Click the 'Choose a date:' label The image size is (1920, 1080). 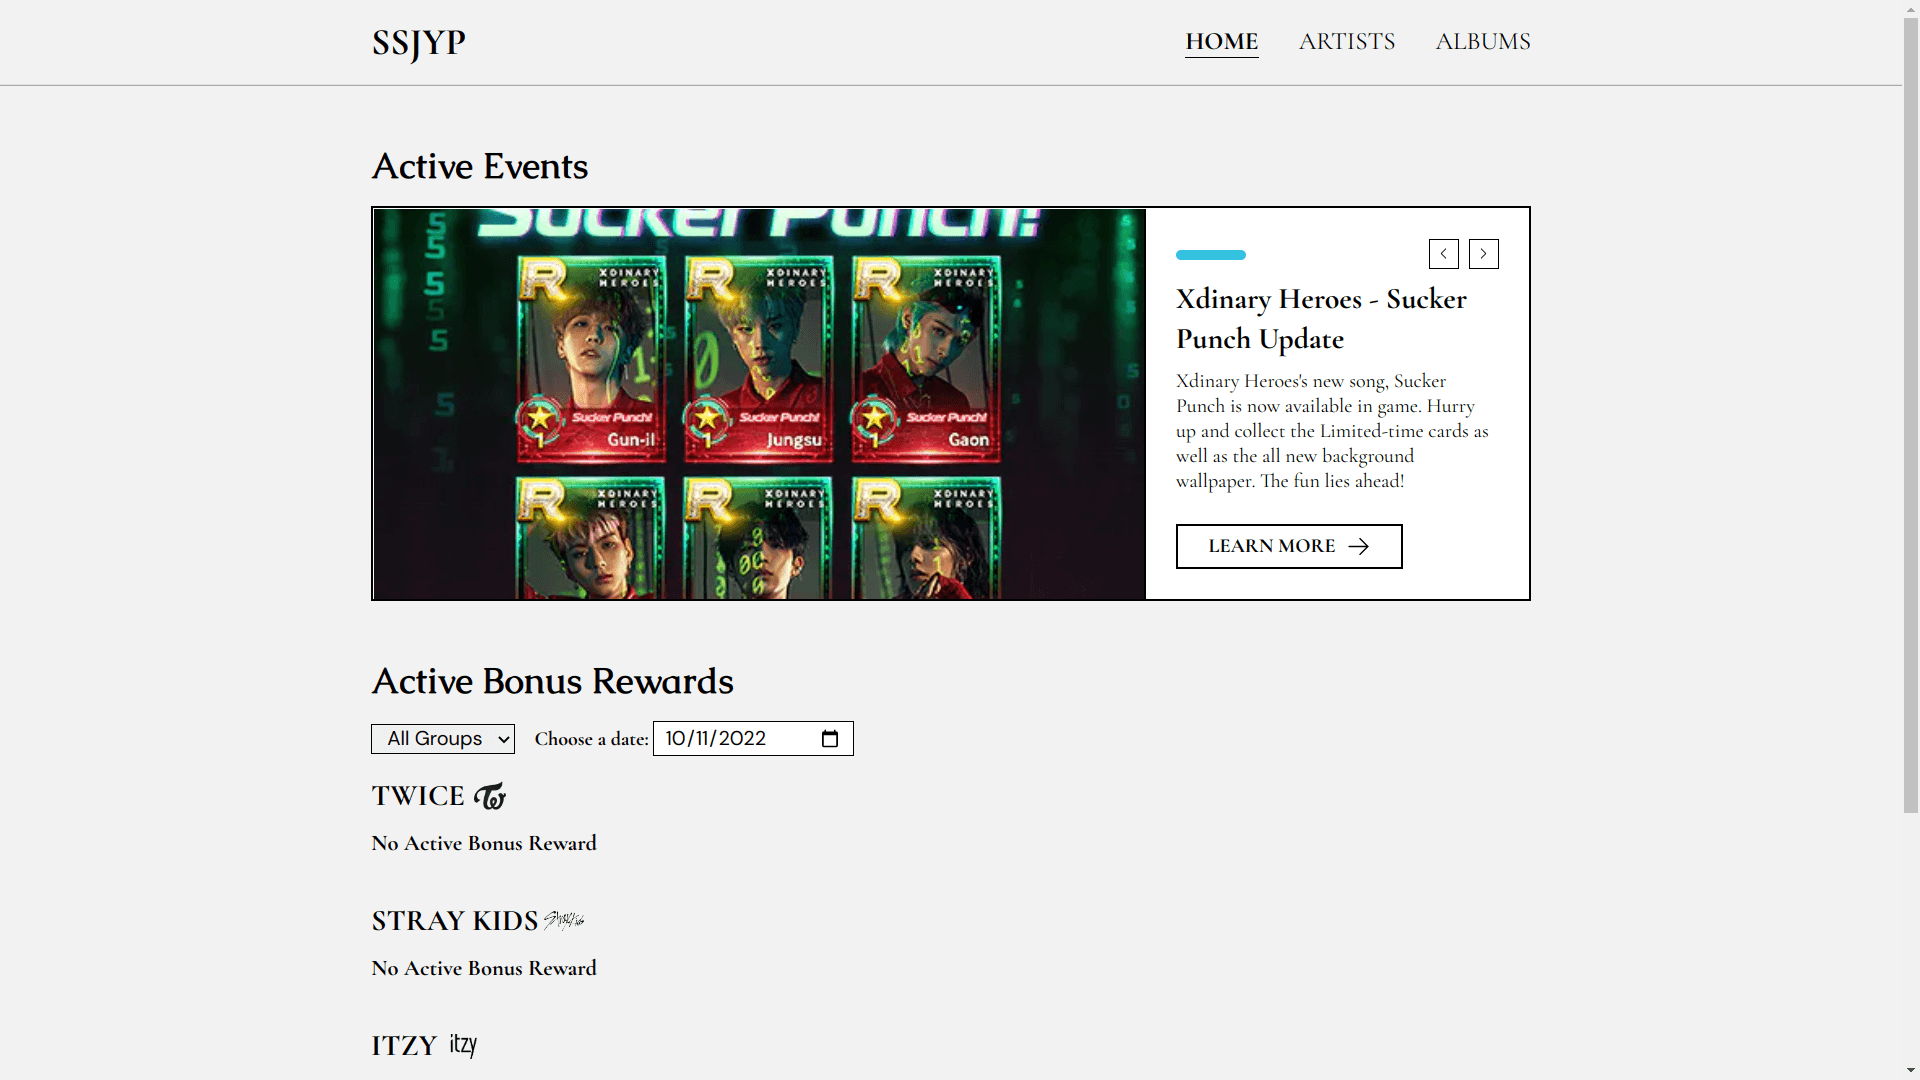click(x=591, y=739)
